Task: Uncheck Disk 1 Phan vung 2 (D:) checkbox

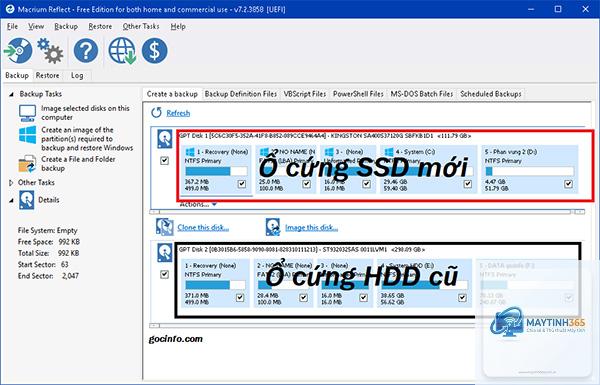Action: pos(569,184)
